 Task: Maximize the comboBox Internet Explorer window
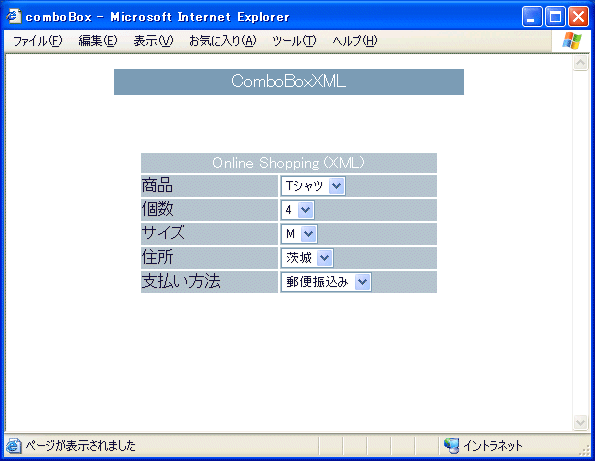555,17
